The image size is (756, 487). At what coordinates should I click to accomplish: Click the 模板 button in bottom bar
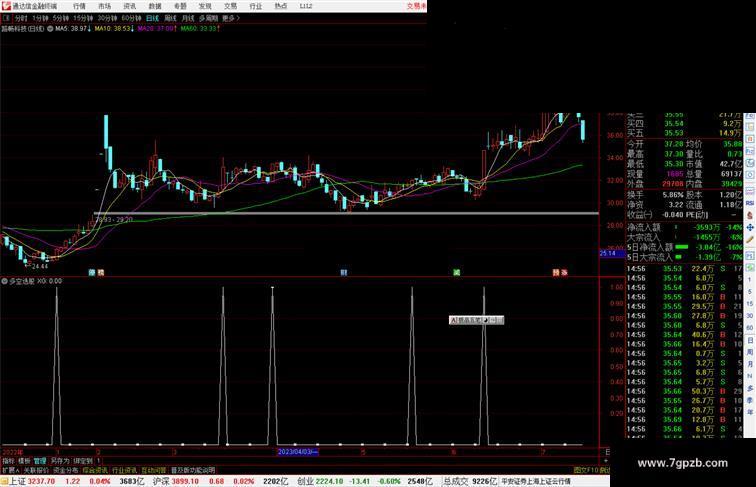(x=24, y=461)
